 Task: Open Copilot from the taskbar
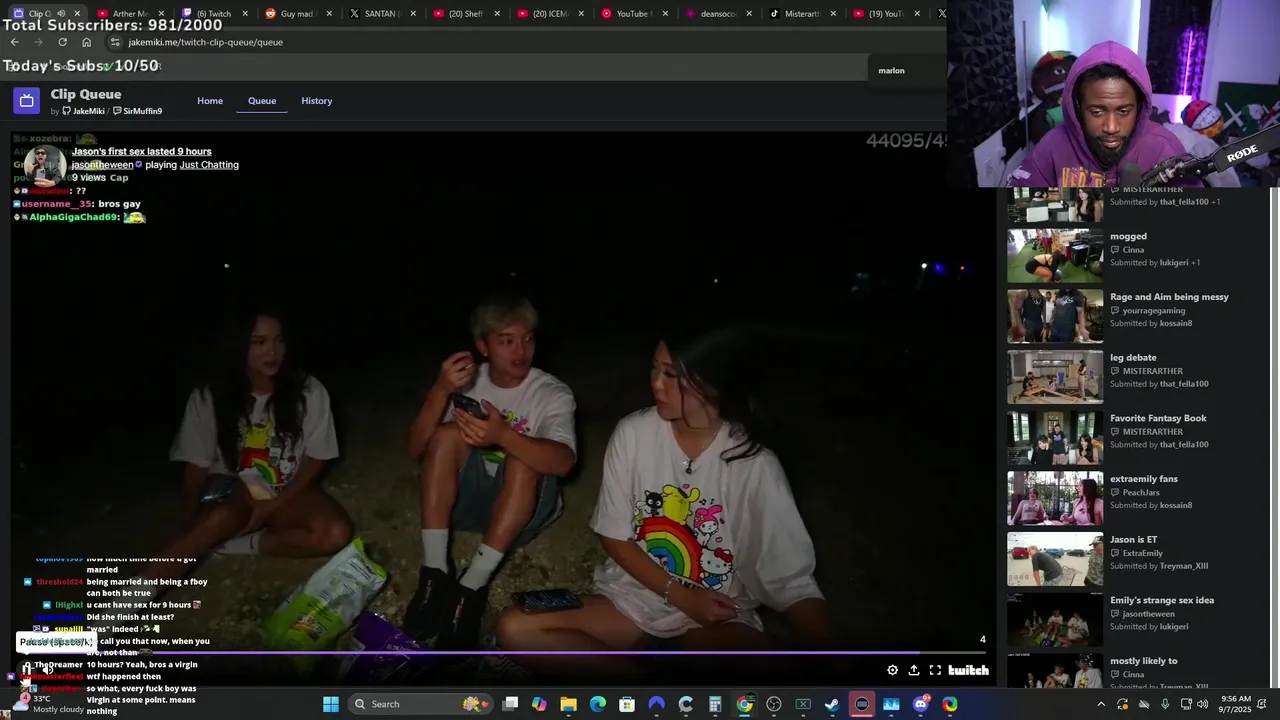coord(539,704)
